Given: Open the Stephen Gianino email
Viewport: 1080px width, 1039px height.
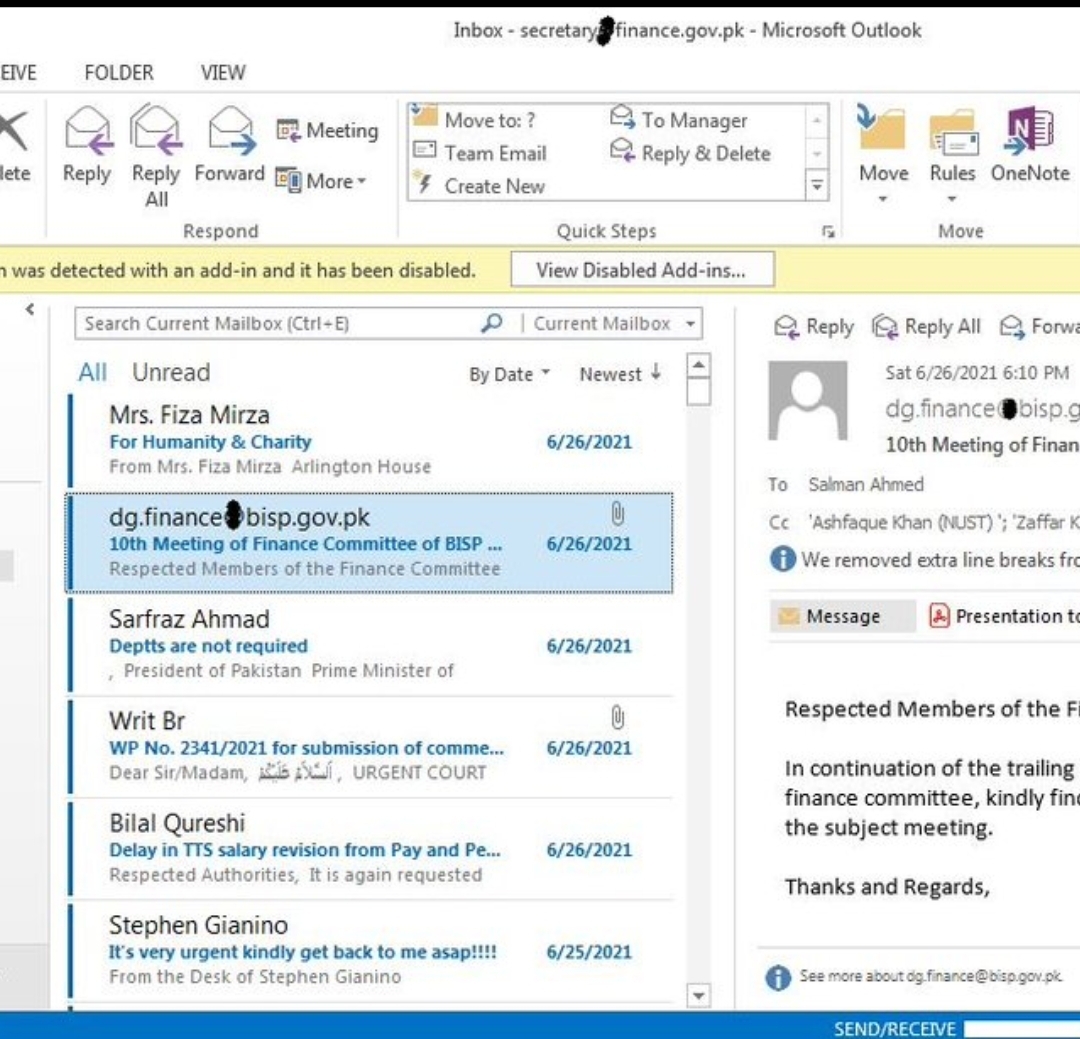Looking at the screenshot, I should (371, 950).
